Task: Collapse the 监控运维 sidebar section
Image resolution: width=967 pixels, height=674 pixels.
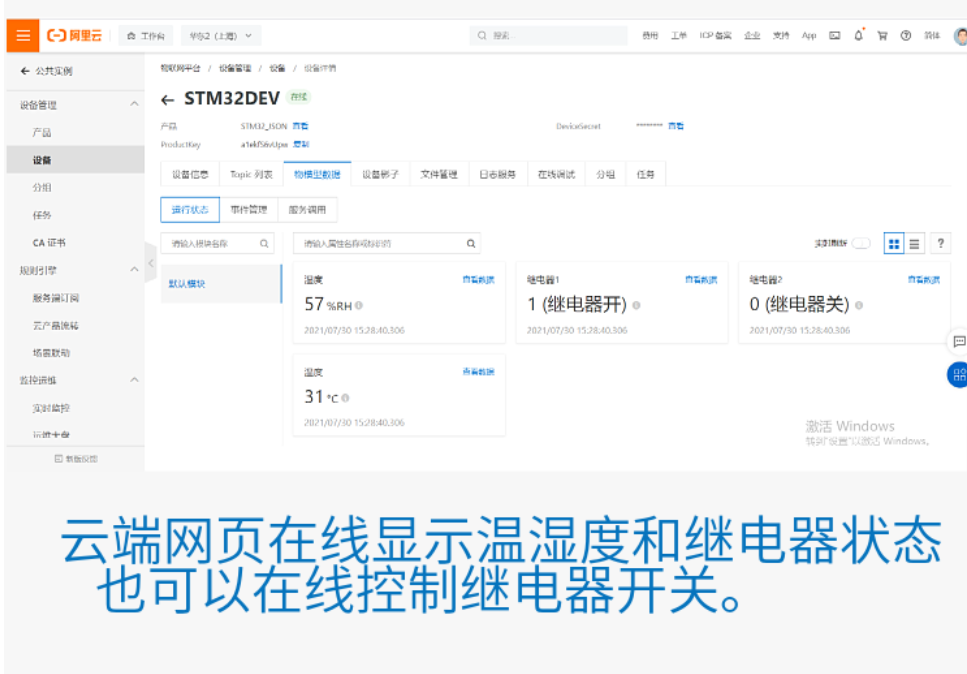Action: click(x=134, y=380)
